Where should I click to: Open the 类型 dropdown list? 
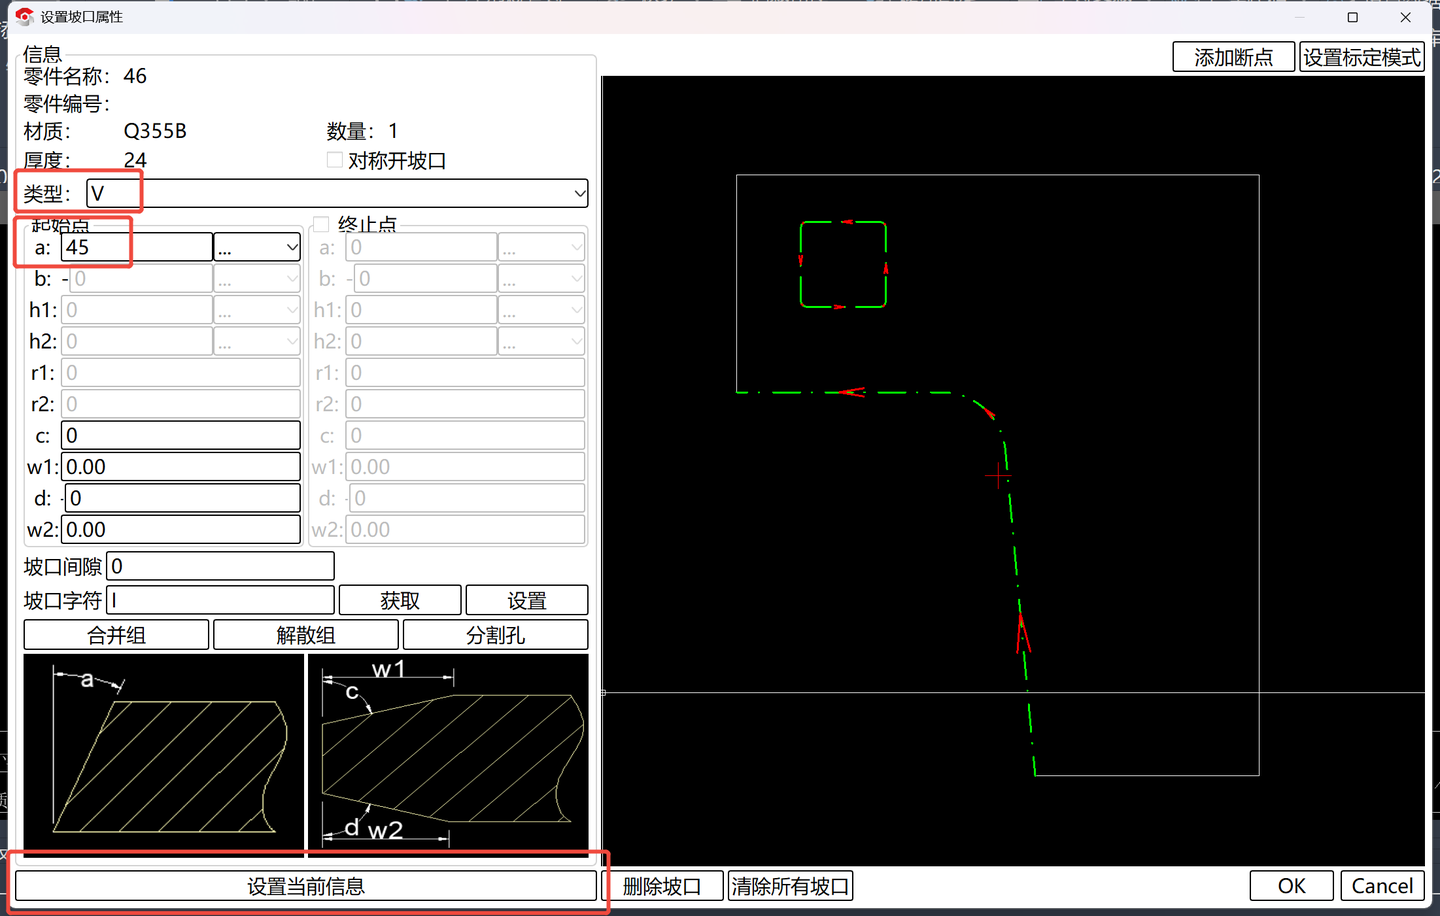point(579,193)
